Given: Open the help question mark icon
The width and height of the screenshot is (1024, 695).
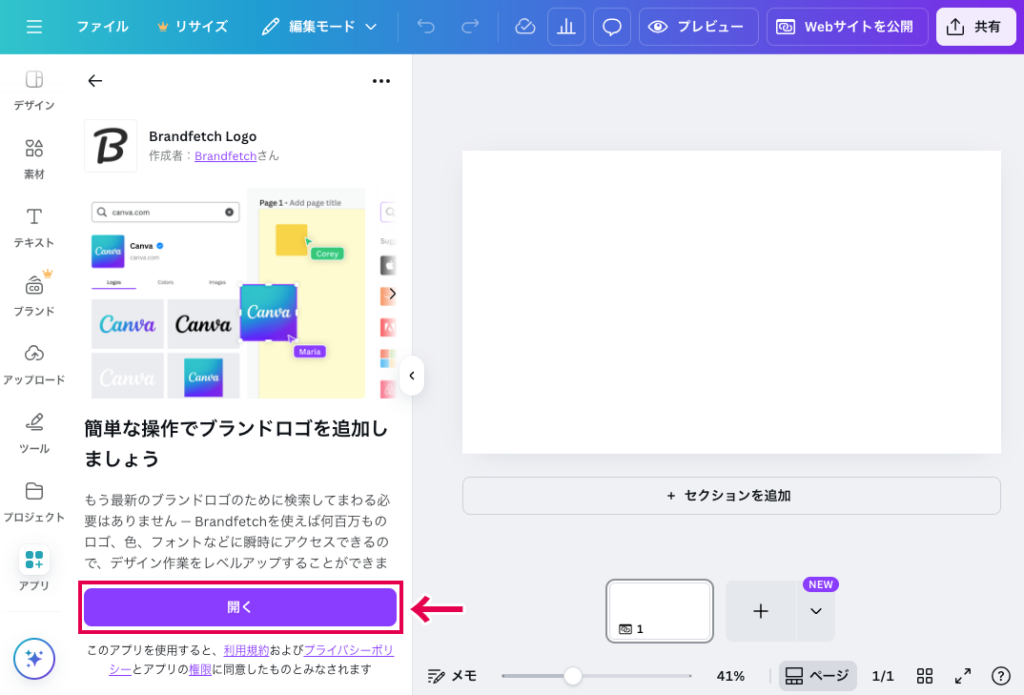Looking at the screenshot, I should tap(1000, 675).
